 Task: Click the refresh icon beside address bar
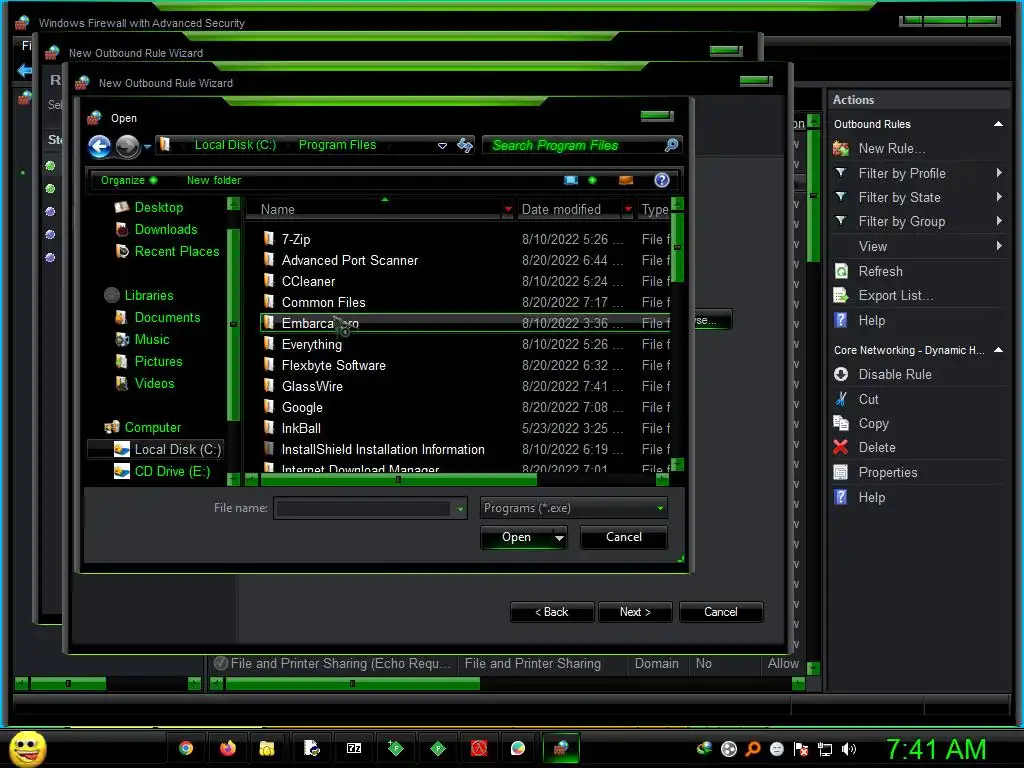pos(465,145)
